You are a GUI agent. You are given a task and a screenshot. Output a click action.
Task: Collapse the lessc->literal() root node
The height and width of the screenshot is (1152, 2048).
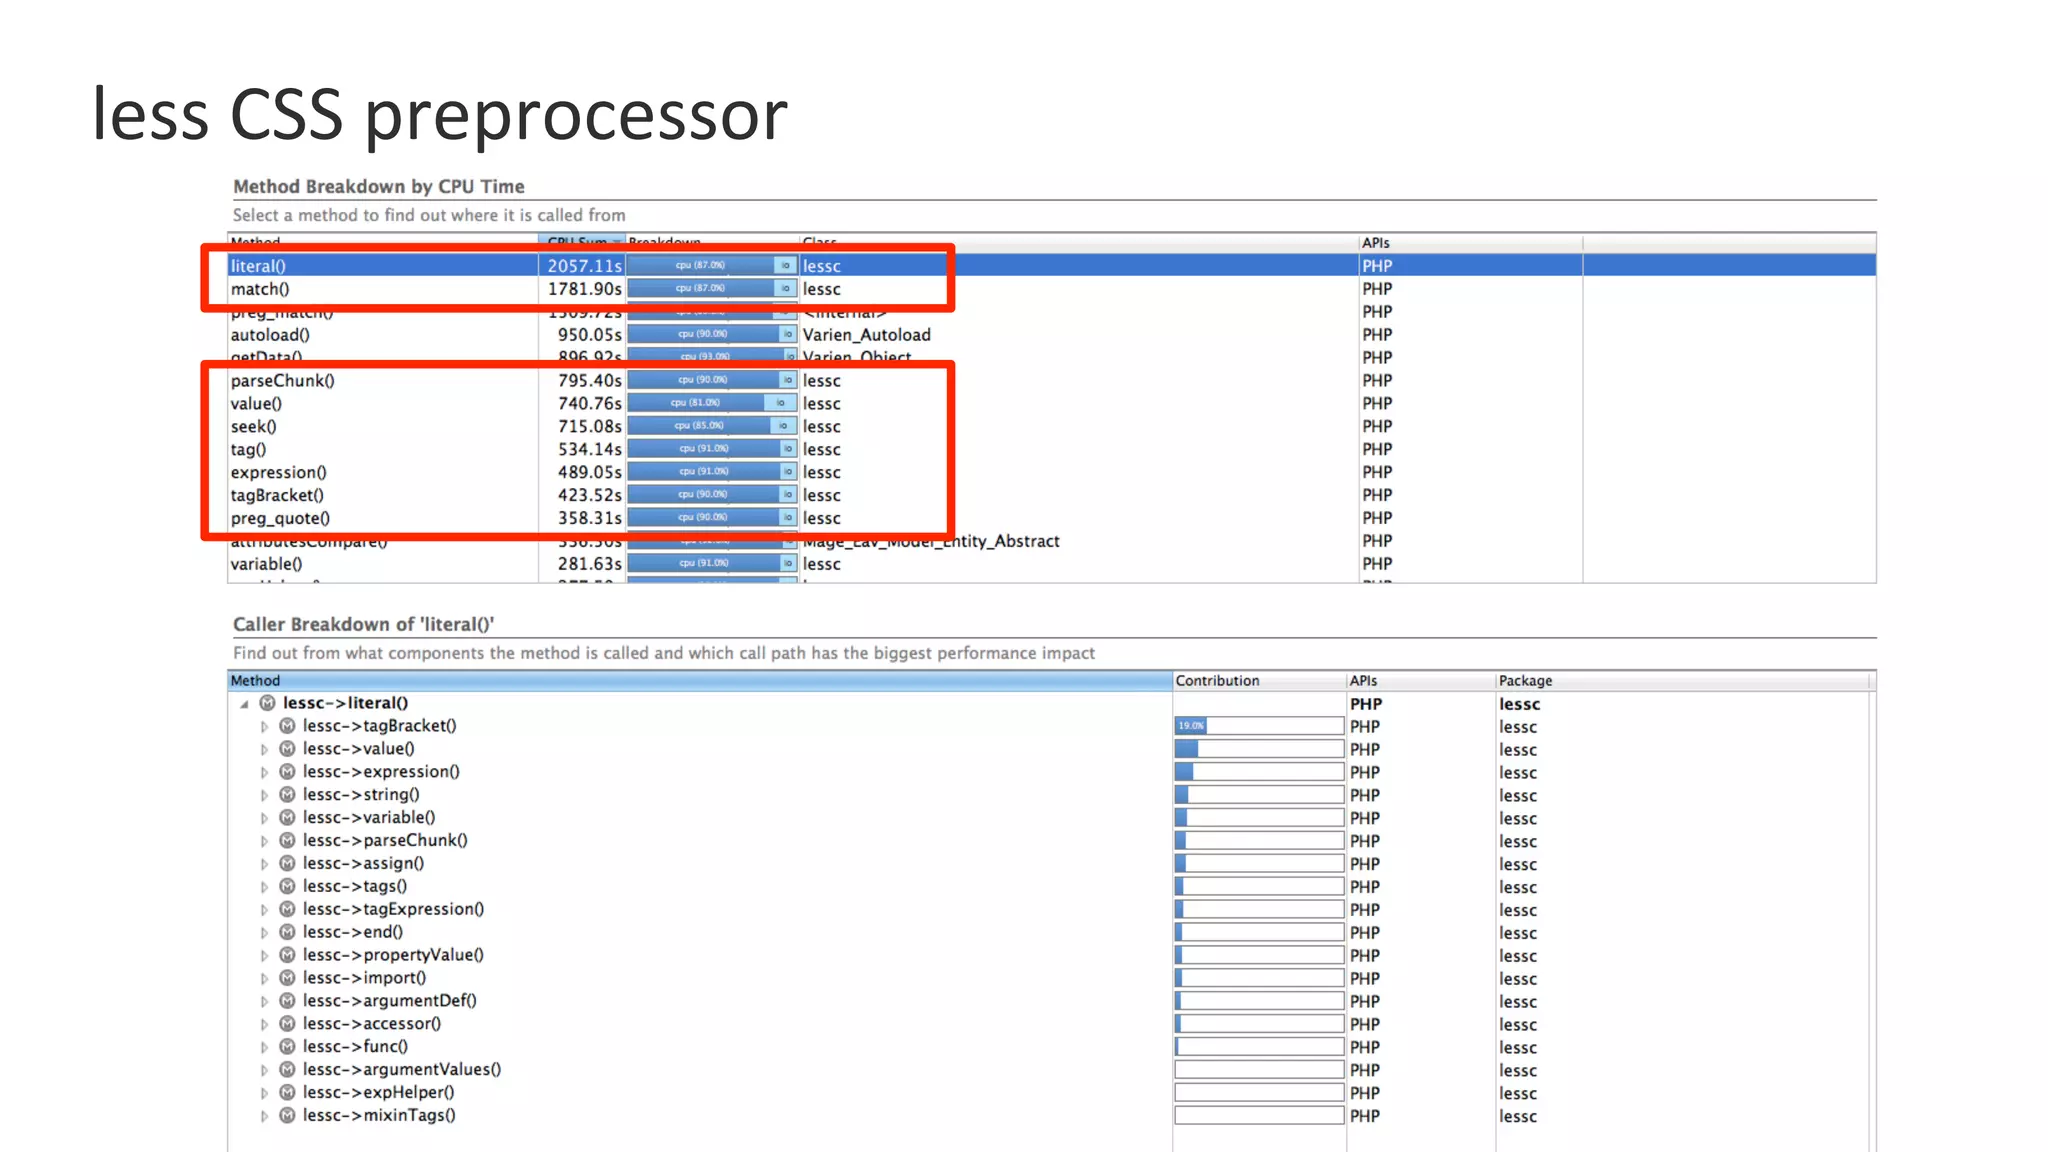click(244, 704)
